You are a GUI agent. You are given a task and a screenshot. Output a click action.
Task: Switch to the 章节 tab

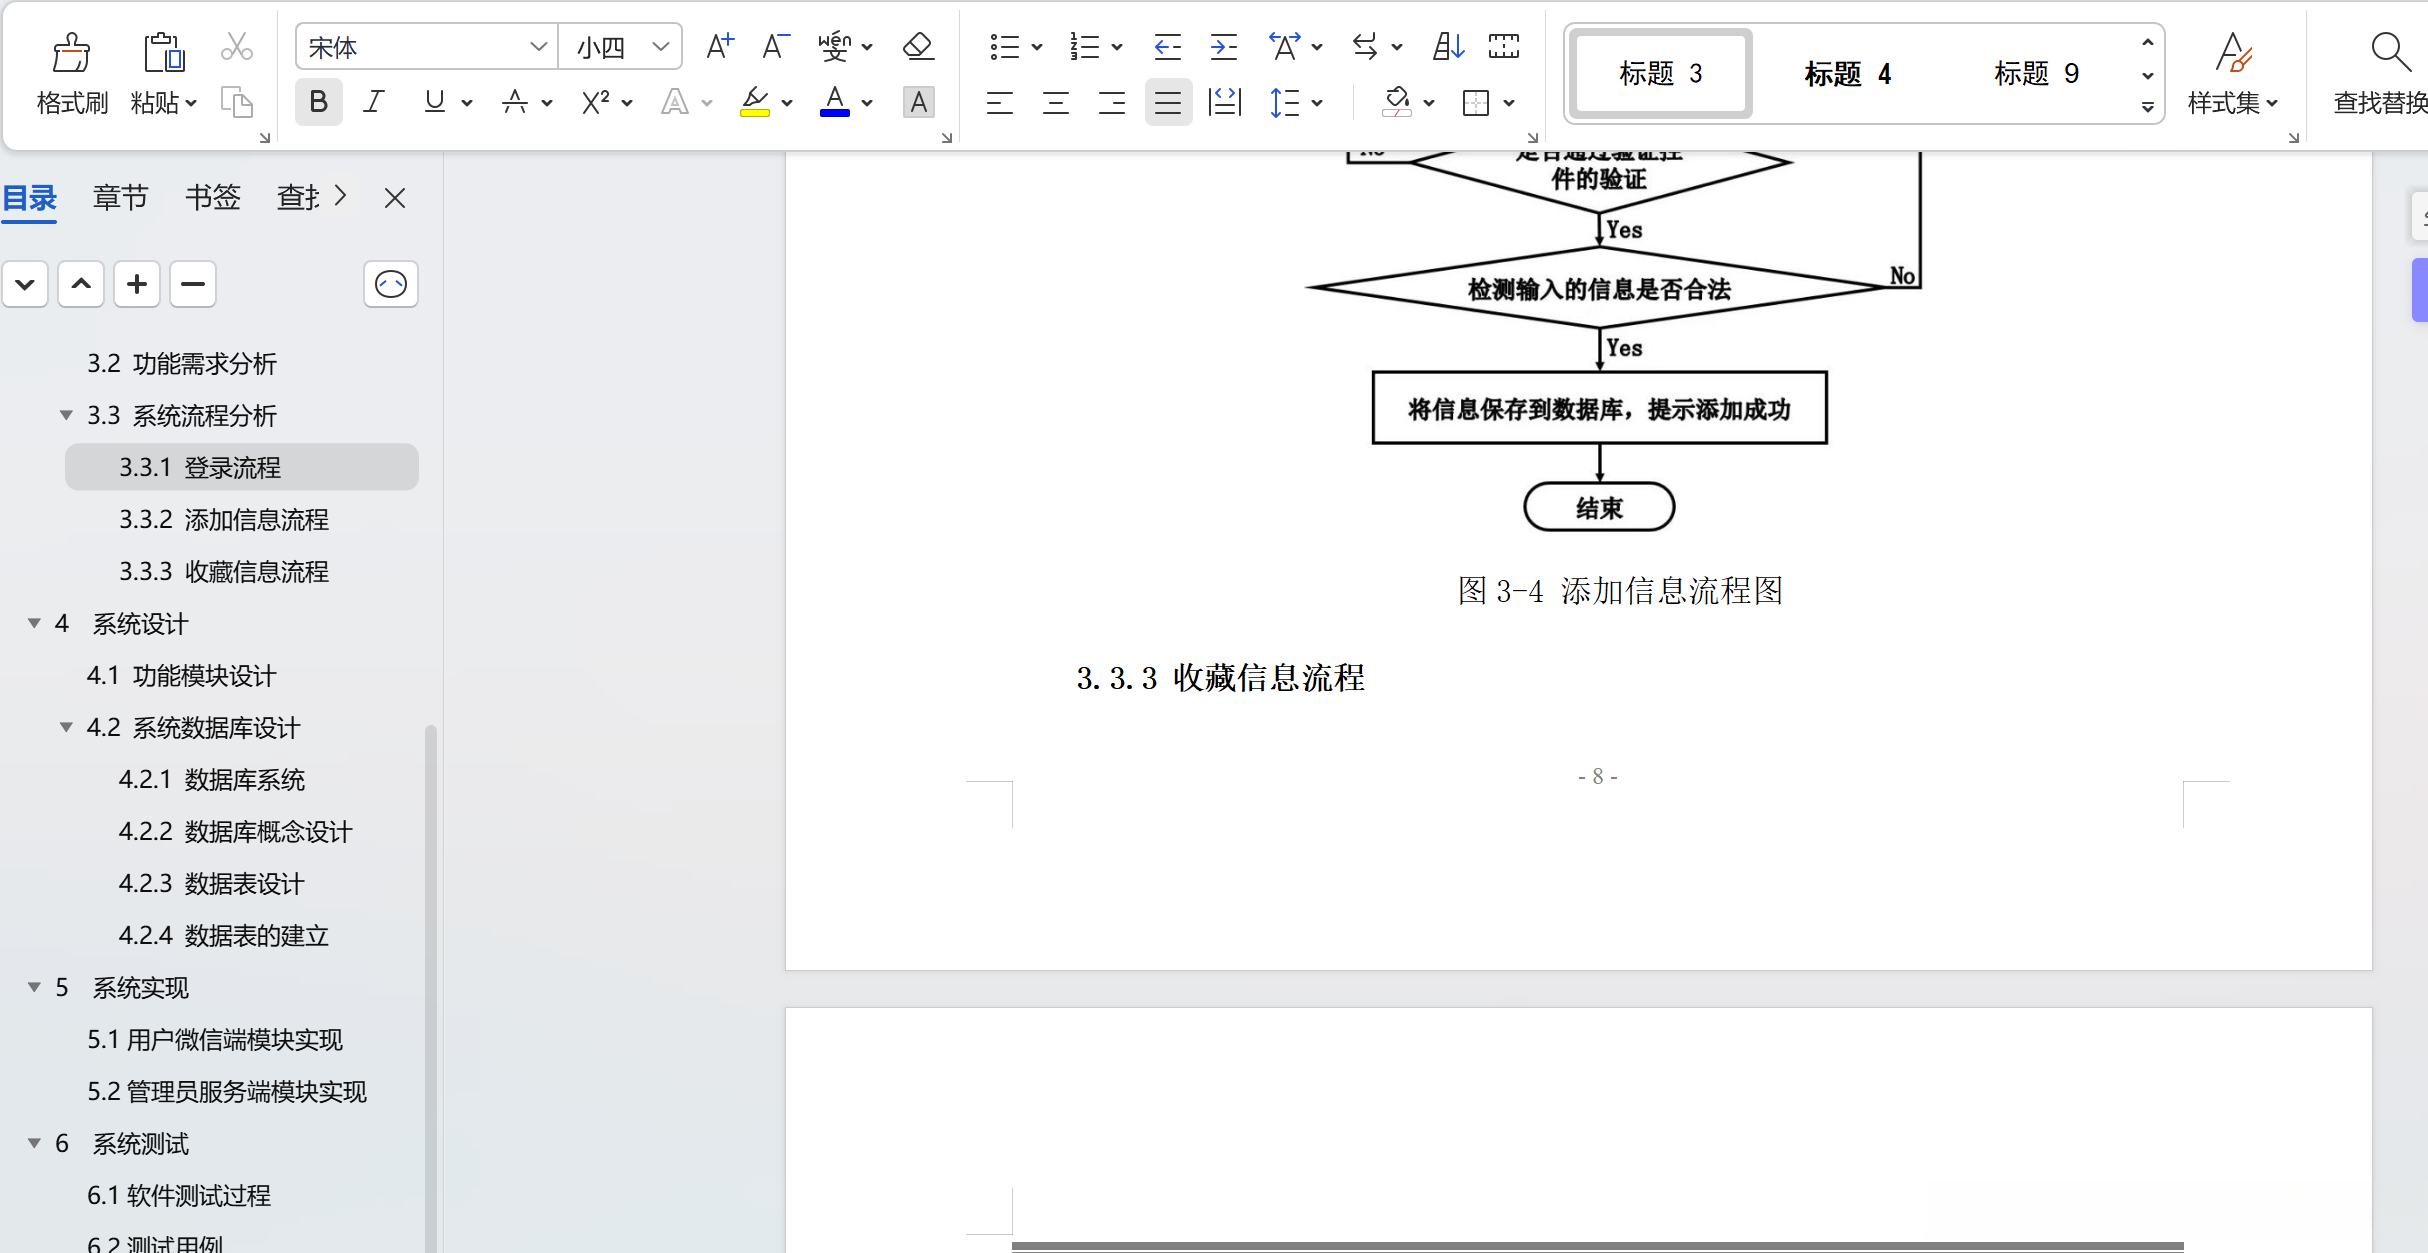[x=120, y=197]
